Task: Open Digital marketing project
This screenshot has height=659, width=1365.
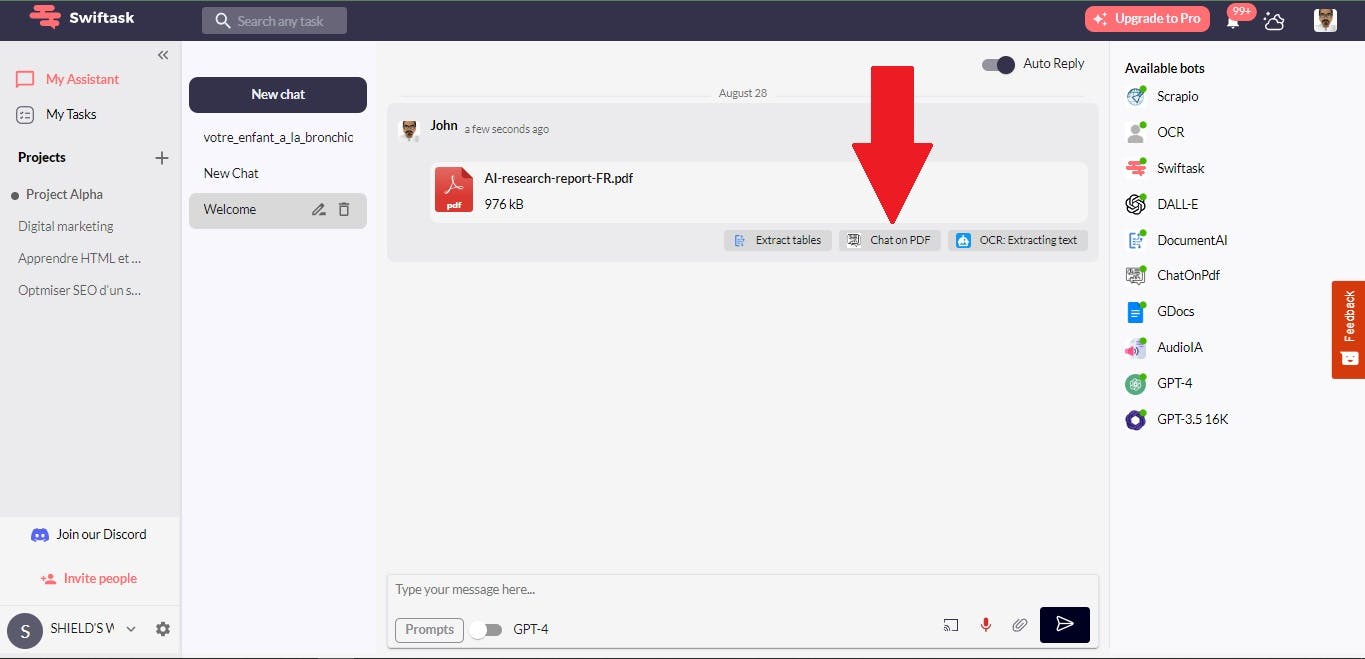Action: click(x=66, y=226)
